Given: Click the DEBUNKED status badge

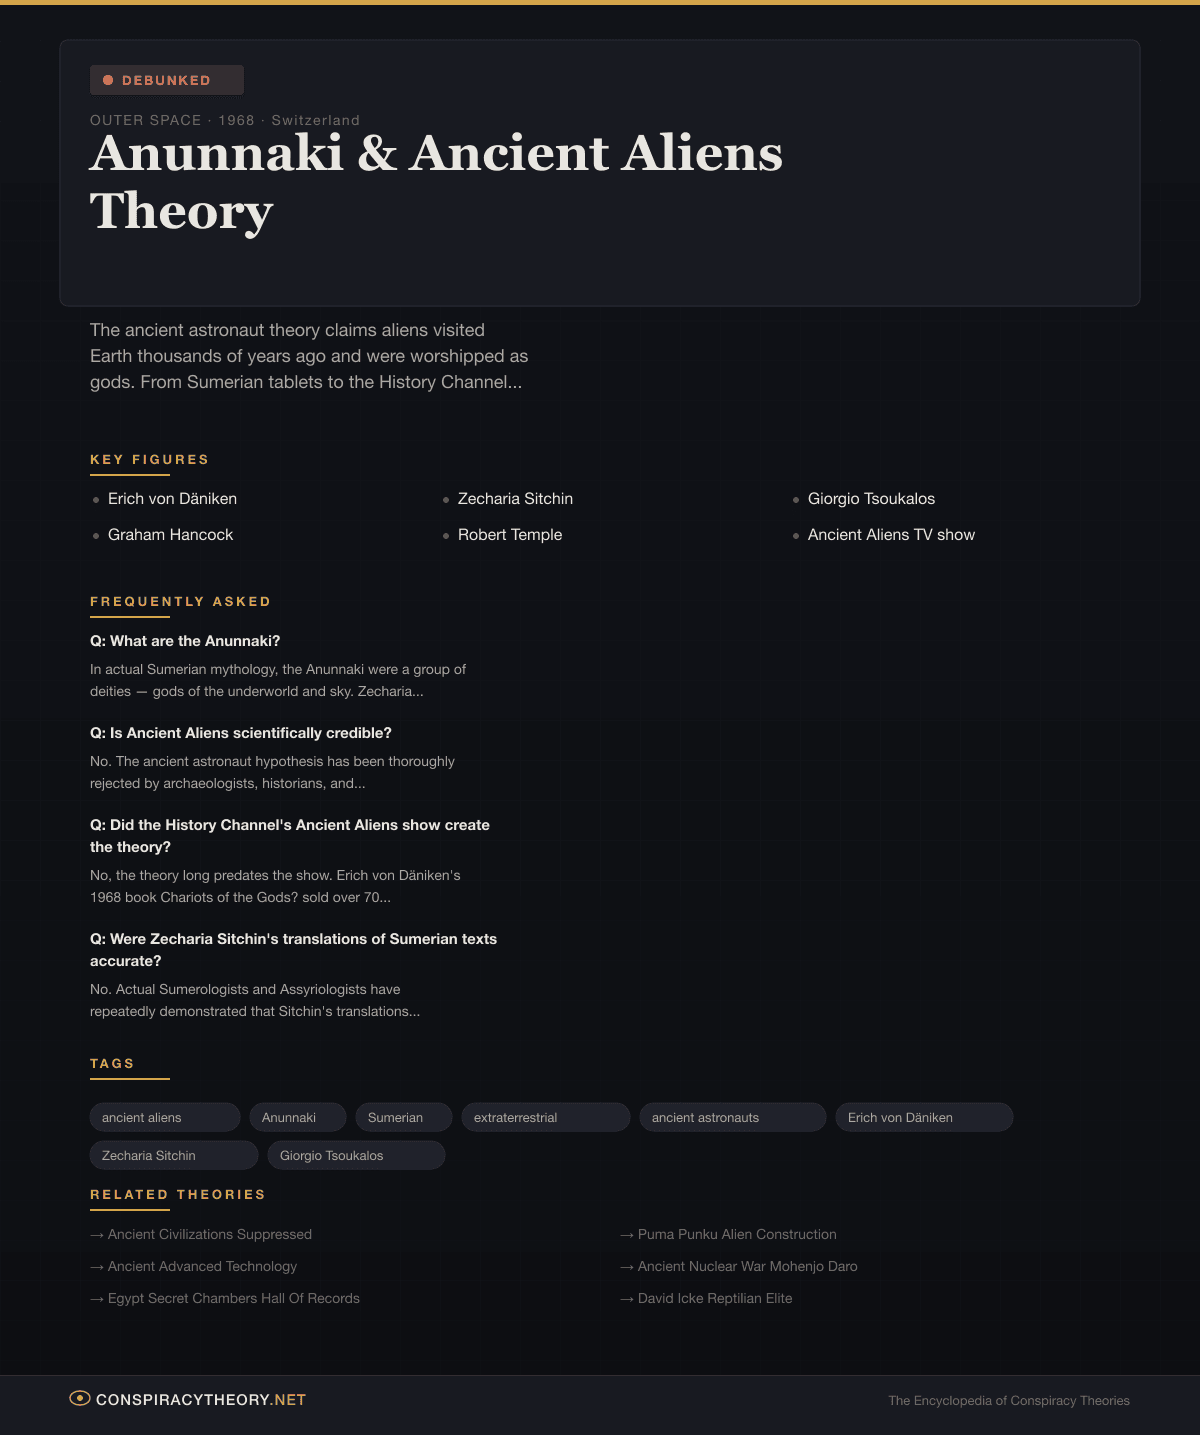Looking at the screenshot, I should pyautogui.click(x=166, y=80).
